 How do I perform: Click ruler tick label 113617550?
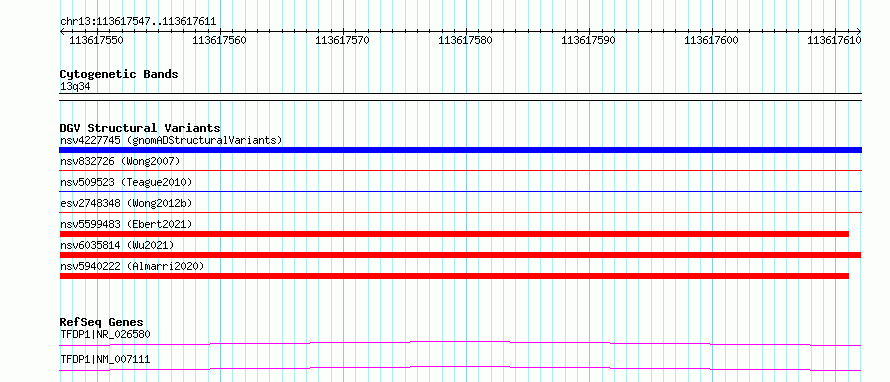(95, 40)
